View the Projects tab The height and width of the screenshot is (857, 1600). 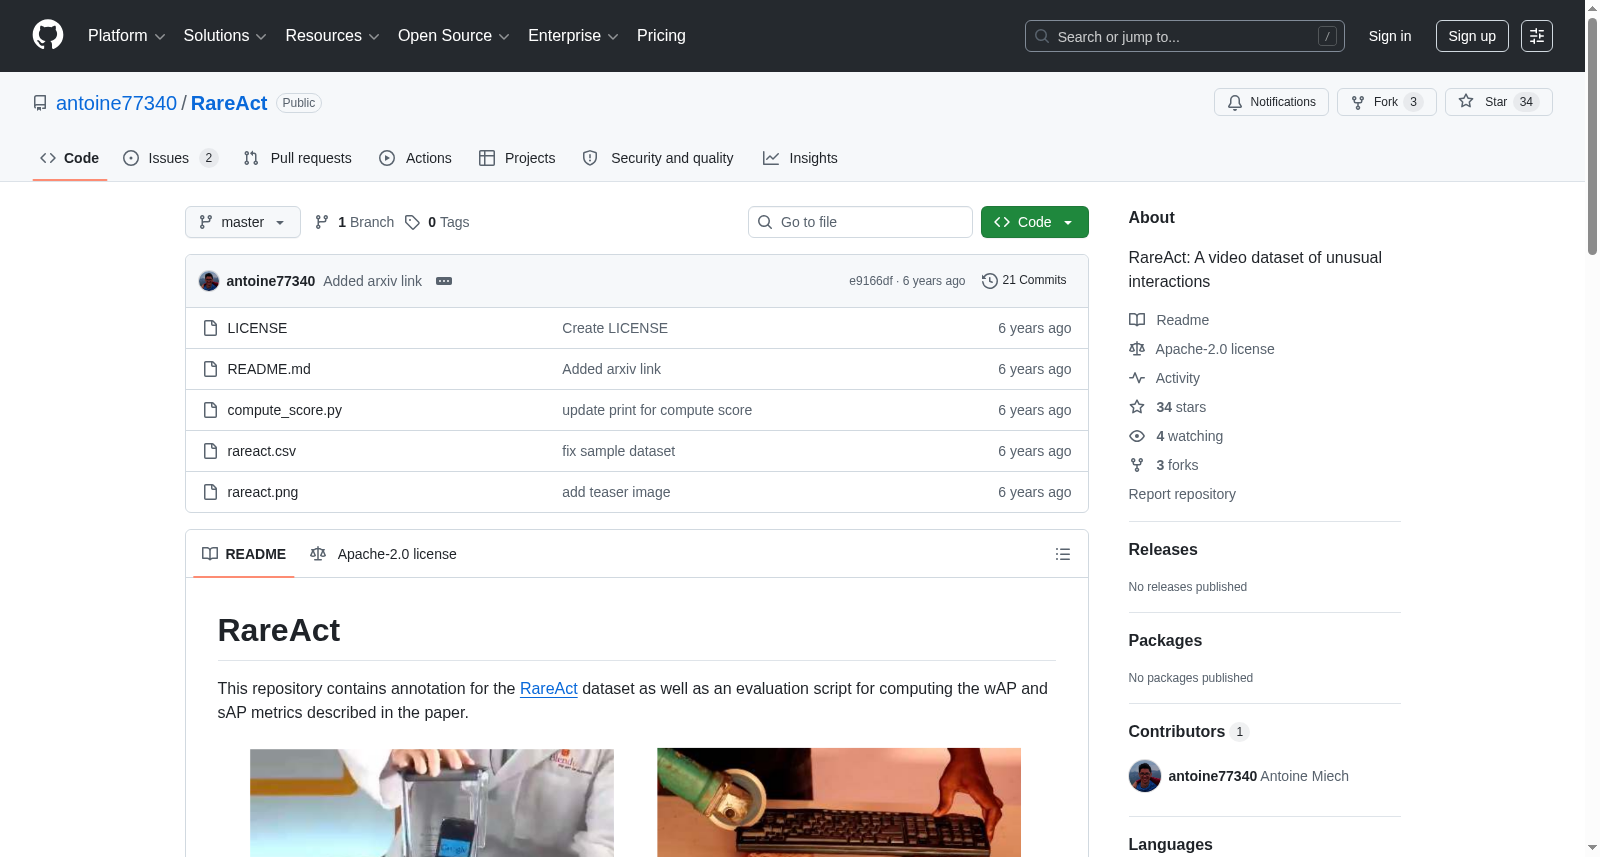(x=517, y=158)
